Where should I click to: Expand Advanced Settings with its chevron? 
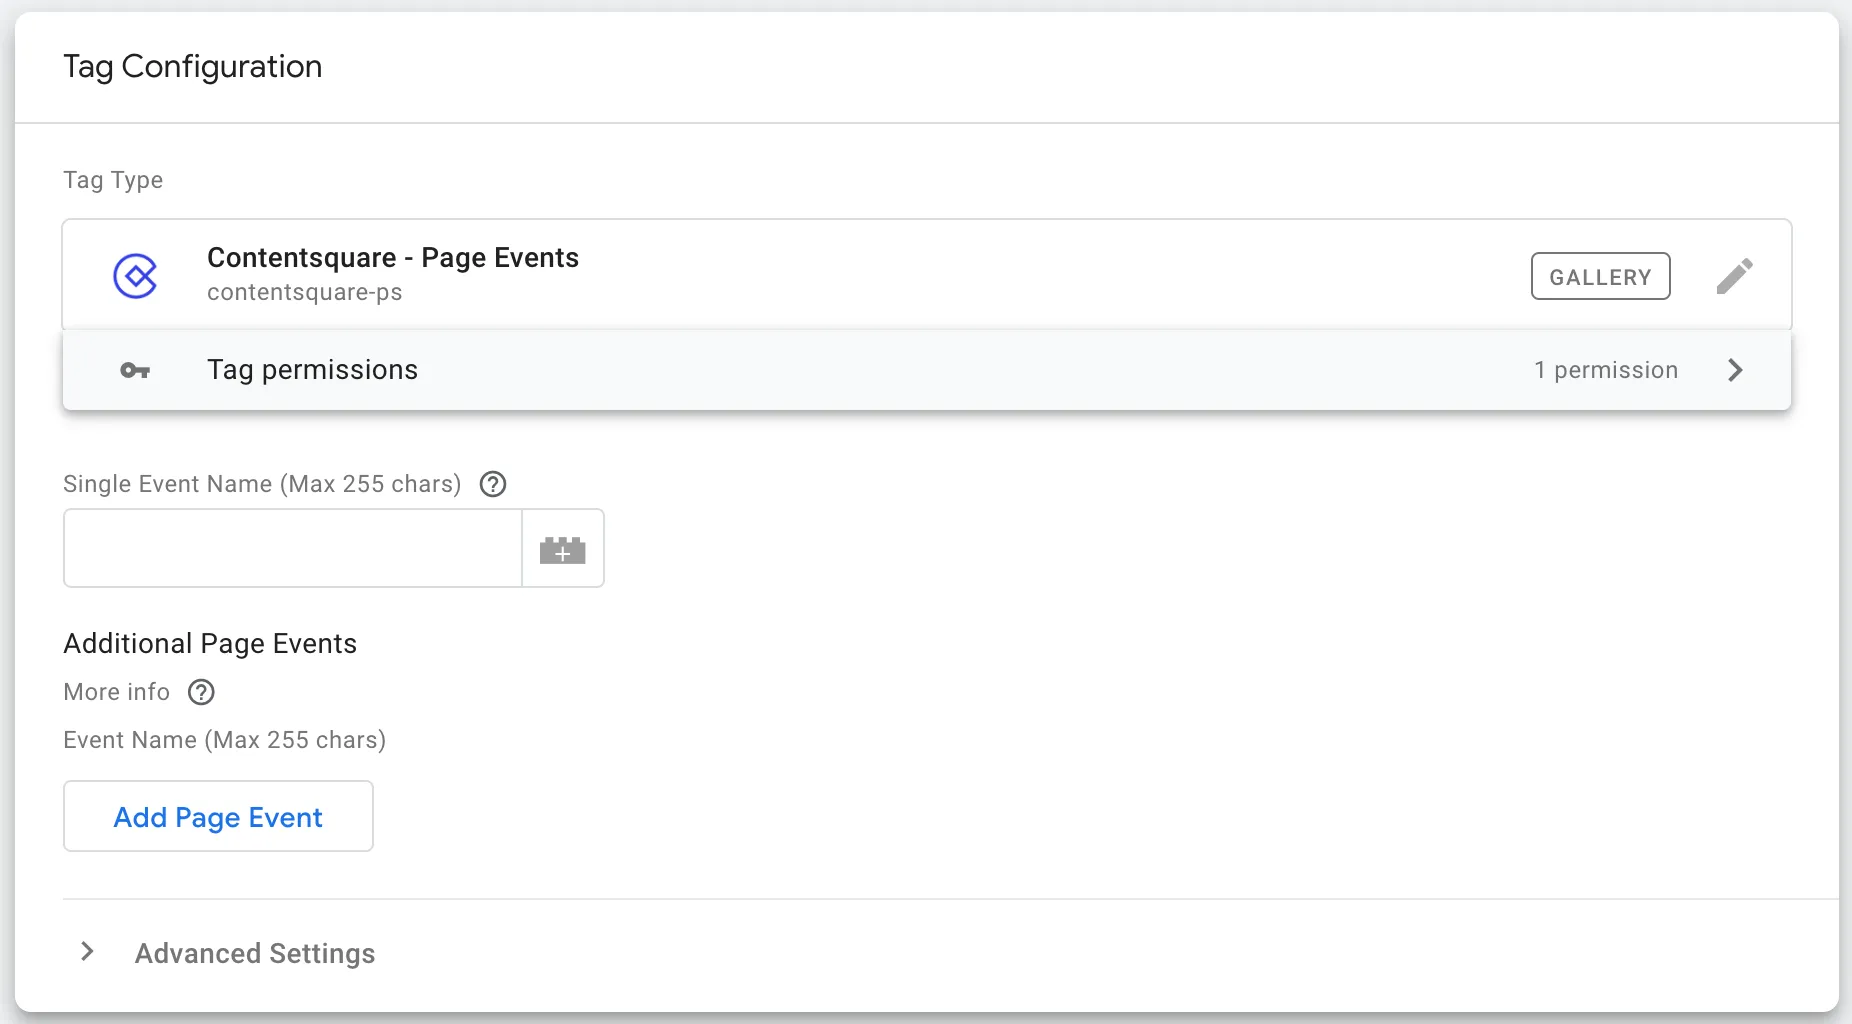point(87,952)
